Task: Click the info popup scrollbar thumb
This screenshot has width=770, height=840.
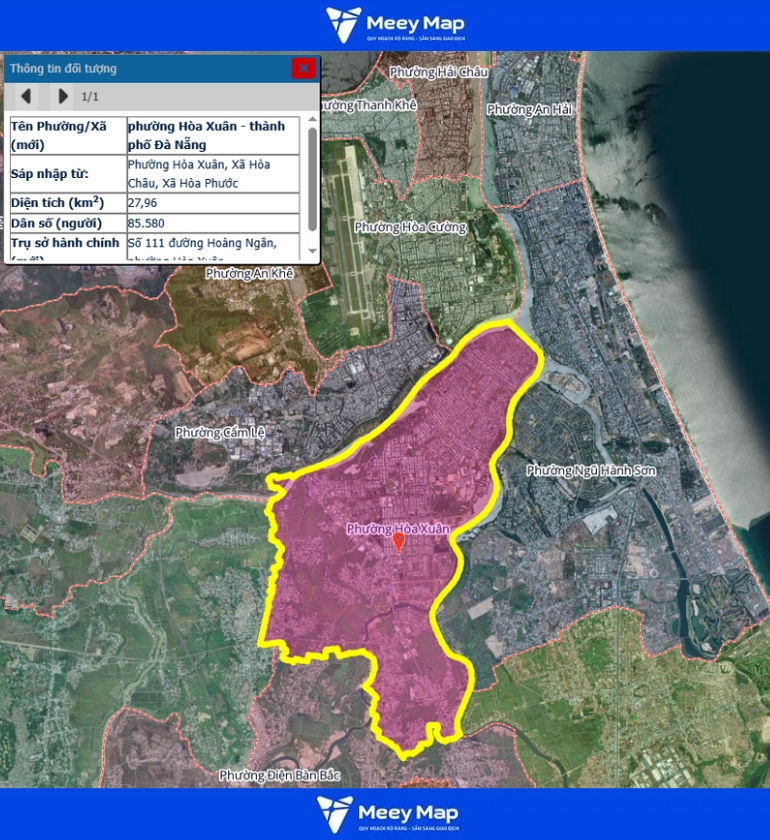Action: pyautogui.click(x=312, y=178)
